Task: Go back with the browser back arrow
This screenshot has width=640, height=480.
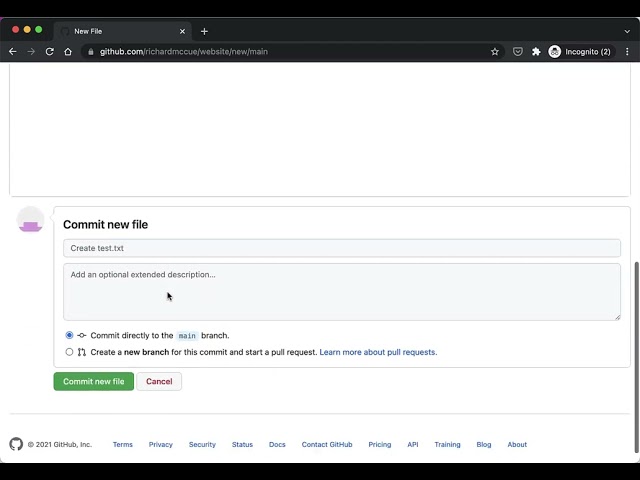Action: [x=13, y=52]
